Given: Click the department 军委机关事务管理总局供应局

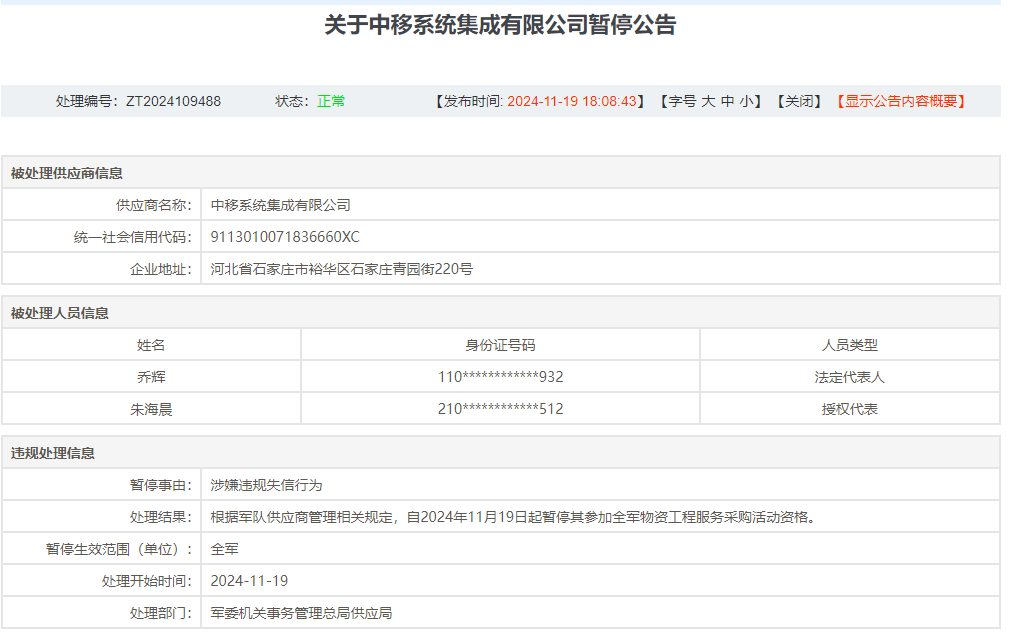Looking at the screenshot, I should [301, 613].
